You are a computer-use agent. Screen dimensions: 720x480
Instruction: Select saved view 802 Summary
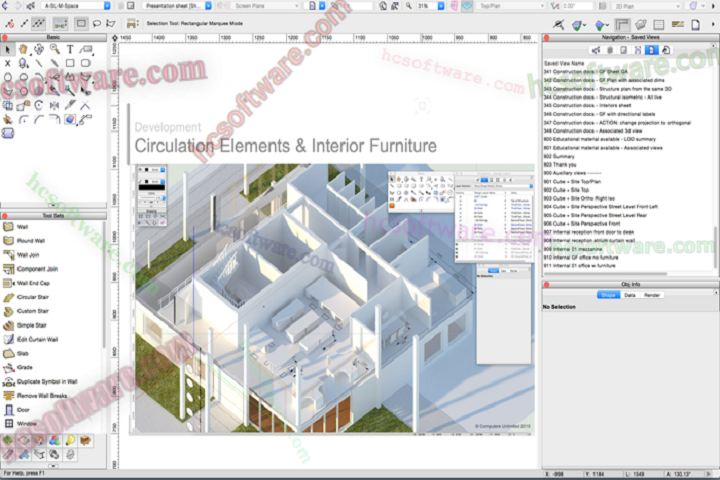tap(559, 156)
